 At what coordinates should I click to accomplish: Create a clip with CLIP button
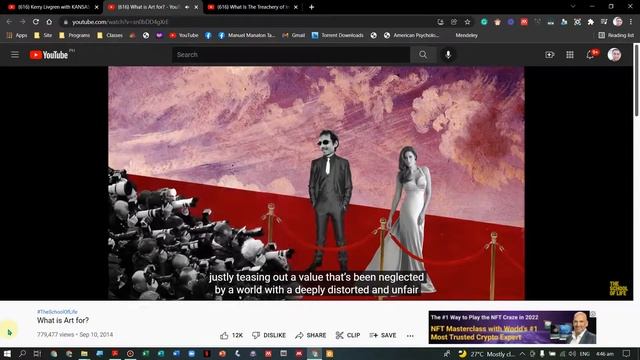click(348, 335)
